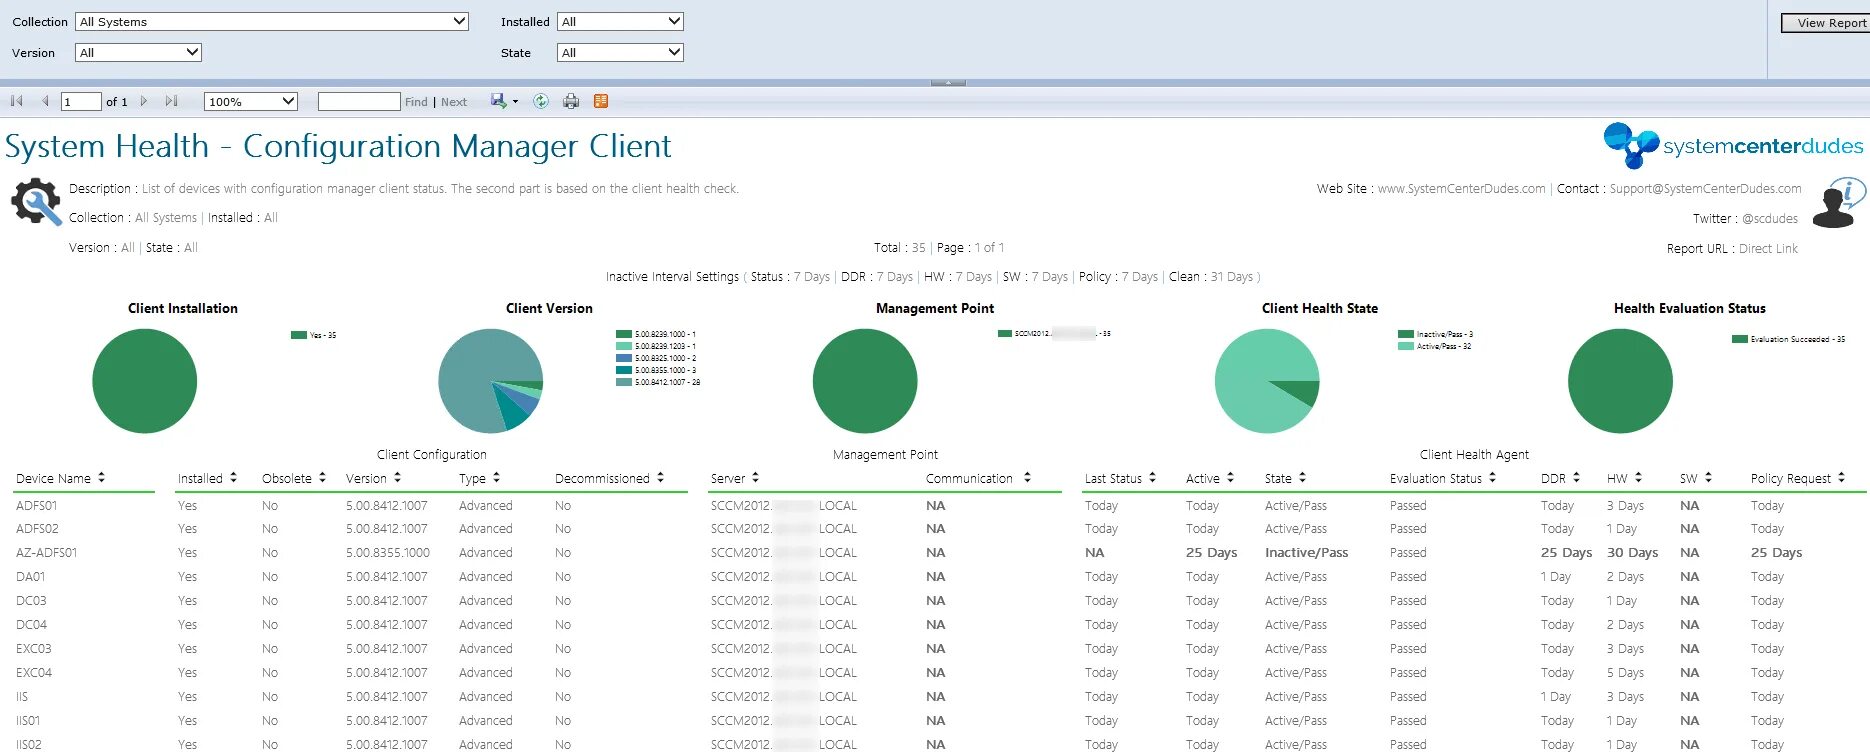This screenshot has width=1870, height=756.
Task: Open the State parameter dropdown
Action: coord(620,52)
